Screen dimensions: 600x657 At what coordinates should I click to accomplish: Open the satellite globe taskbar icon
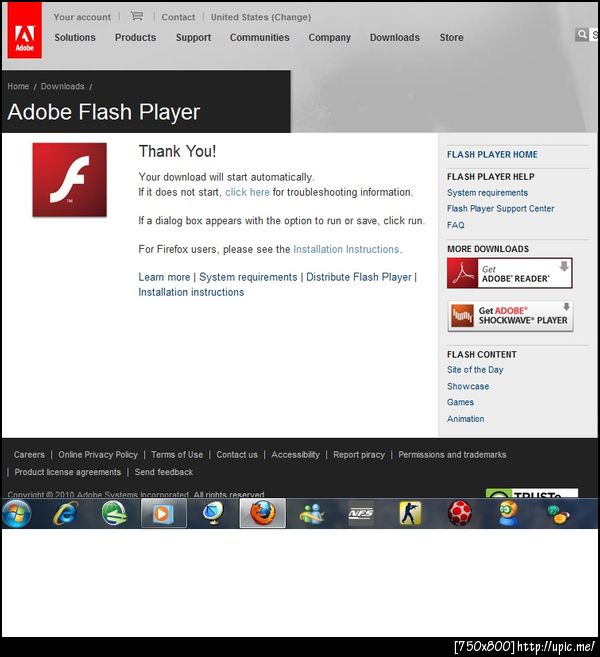[213, 513]
